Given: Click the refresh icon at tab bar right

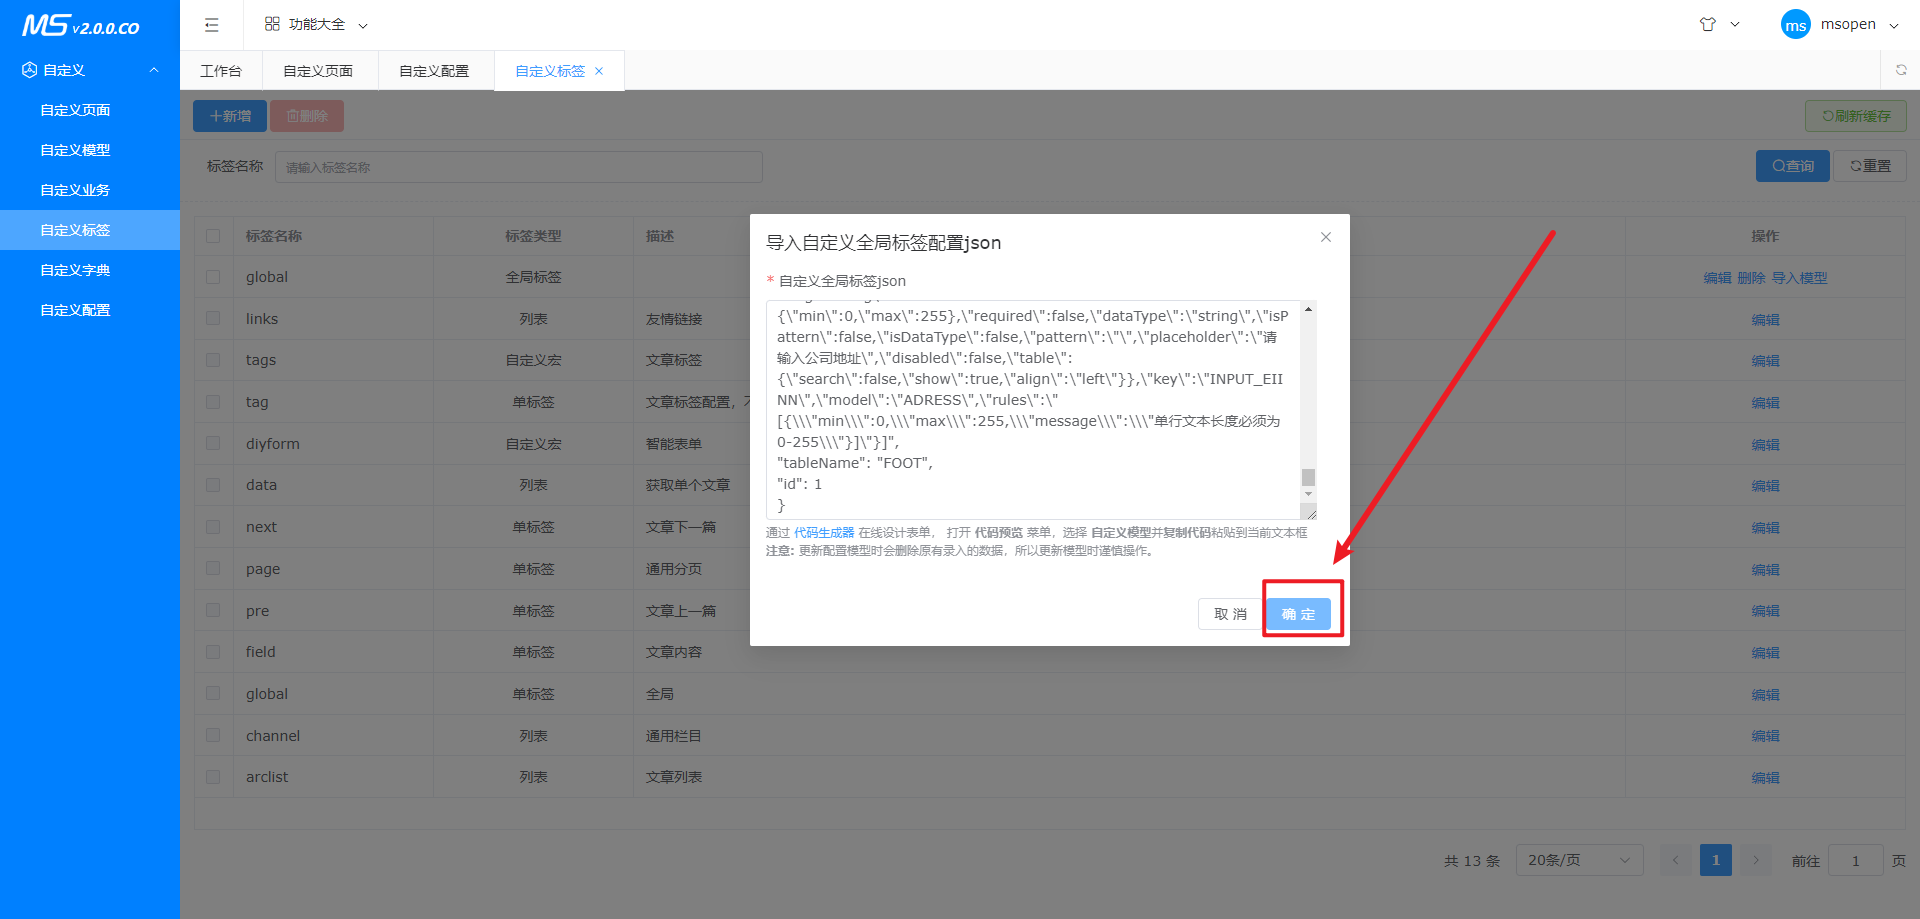Looking at the screenshot, I should click(1900, 70).
